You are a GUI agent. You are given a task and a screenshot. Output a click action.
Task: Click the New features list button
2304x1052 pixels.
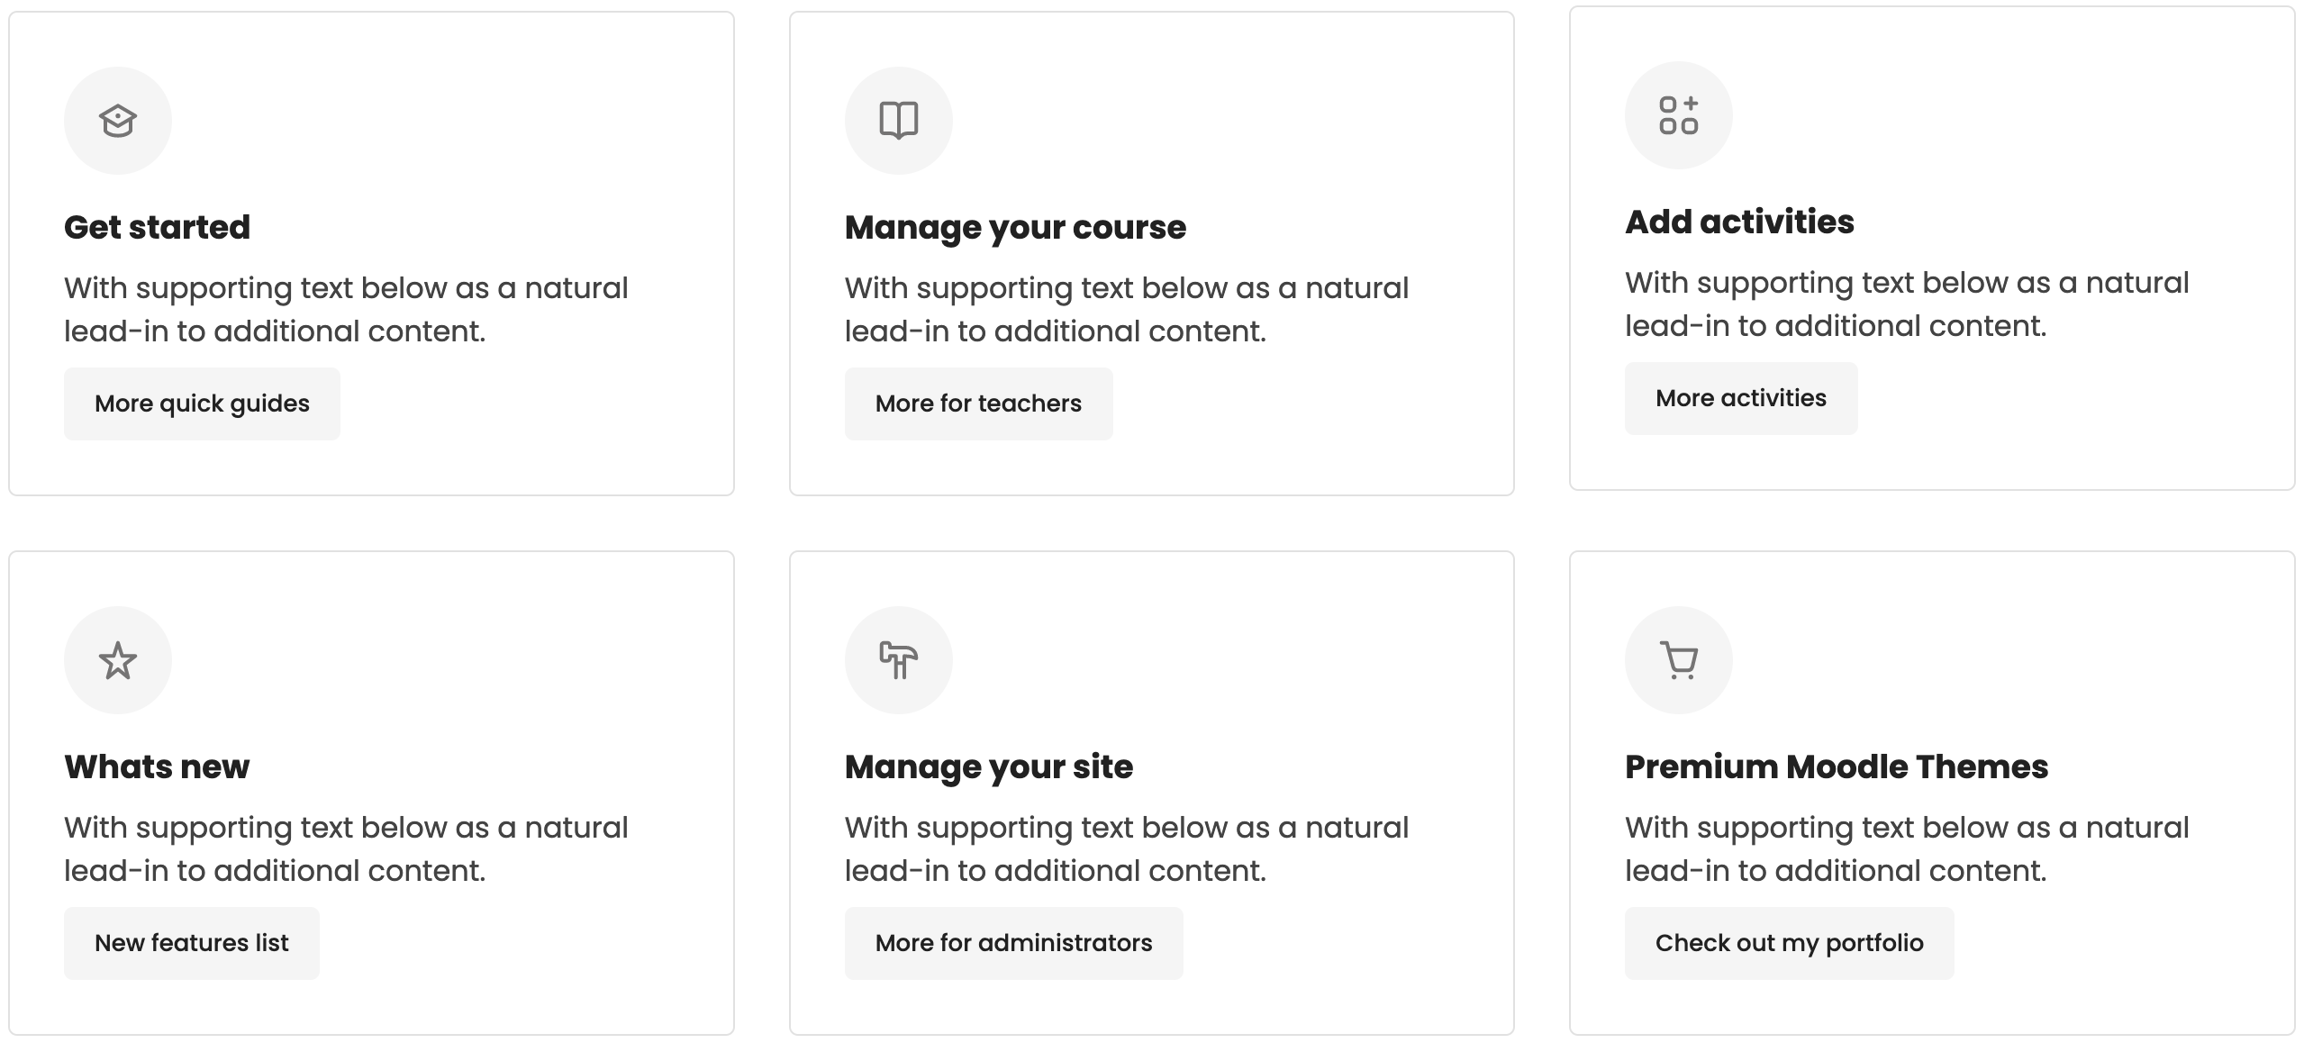coord(191,943)
